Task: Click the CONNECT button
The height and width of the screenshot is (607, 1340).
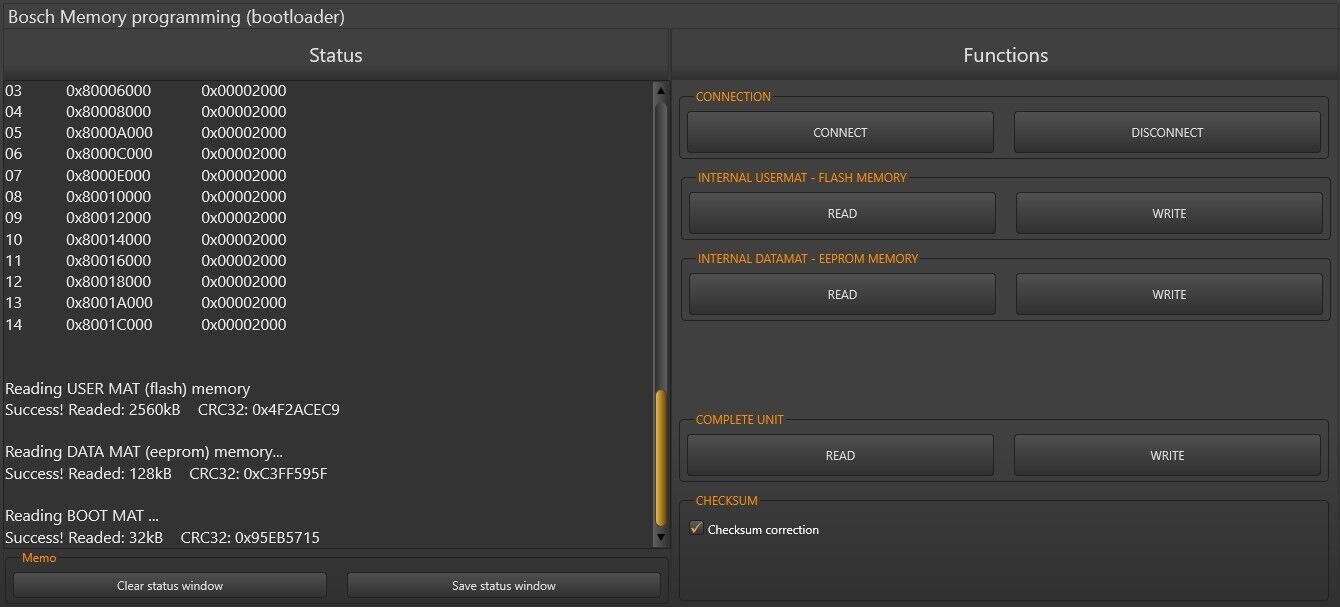Action: [840, 132]
